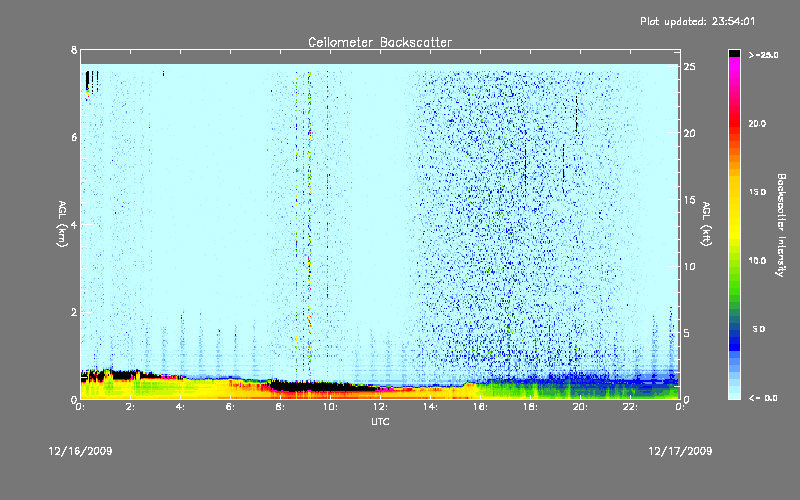Select the 20 tick on kft axis
Image resolution: width=800 pixels, height=500 pixels.
coord(689,133)
